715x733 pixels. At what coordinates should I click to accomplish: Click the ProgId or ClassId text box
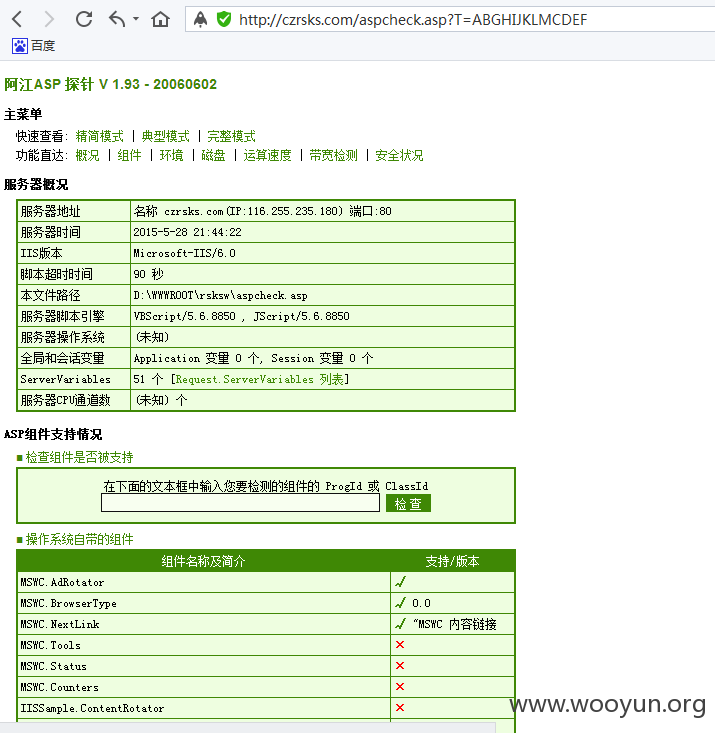tap(240, 503)
